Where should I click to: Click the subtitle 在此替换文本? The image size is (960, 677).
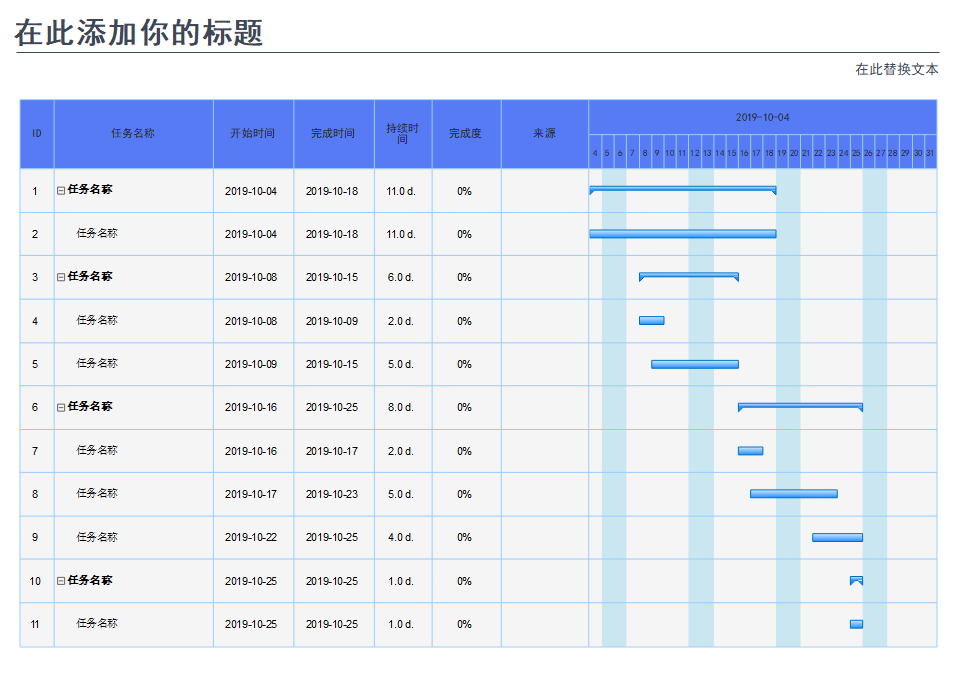coord(896,69)
